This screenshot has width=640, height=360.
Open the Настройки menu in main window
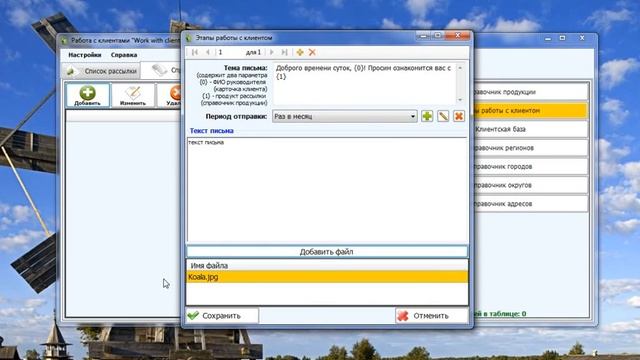pyautogui.click(x=85, y=55)
